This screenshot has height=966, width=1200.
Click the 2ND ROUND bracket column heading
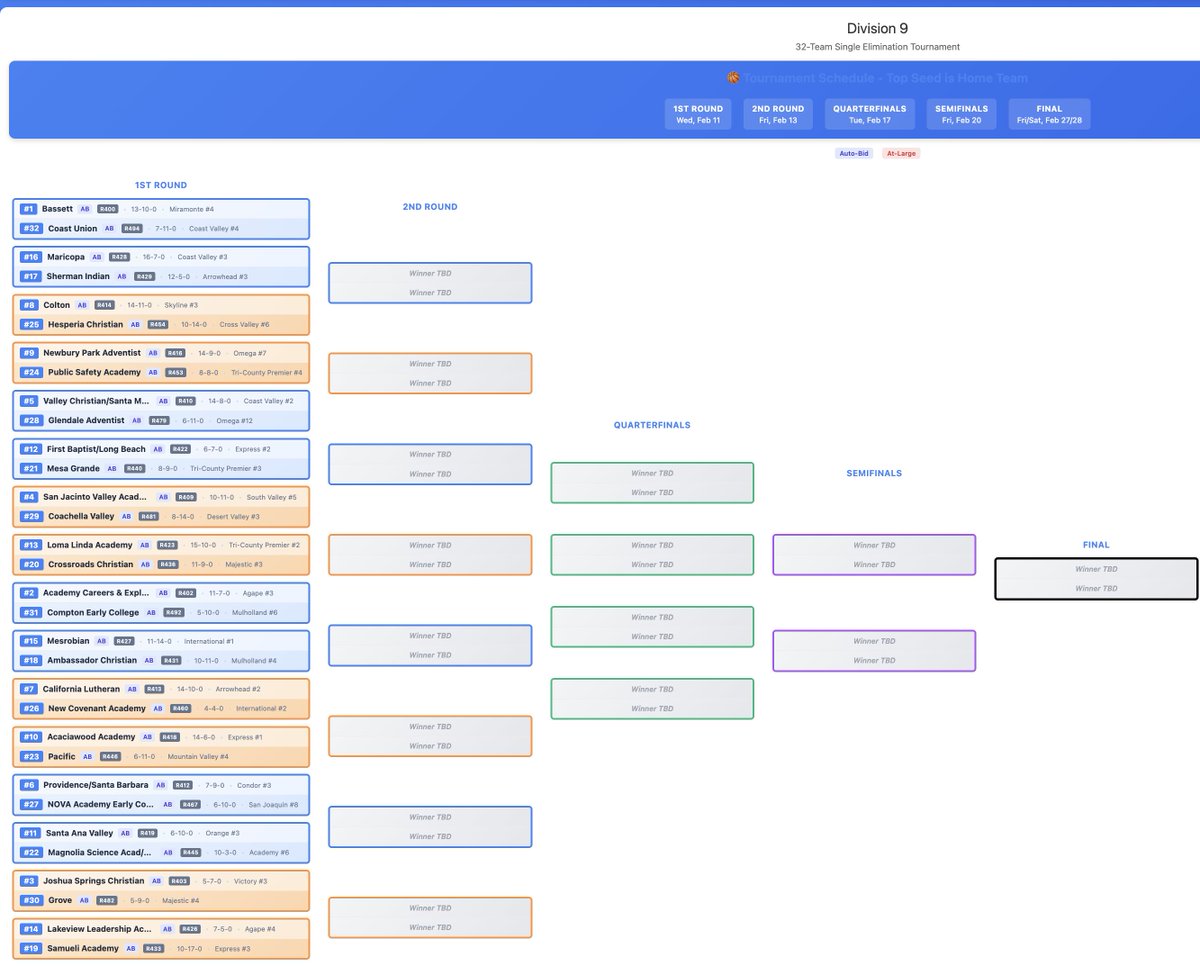click(430, 207)
